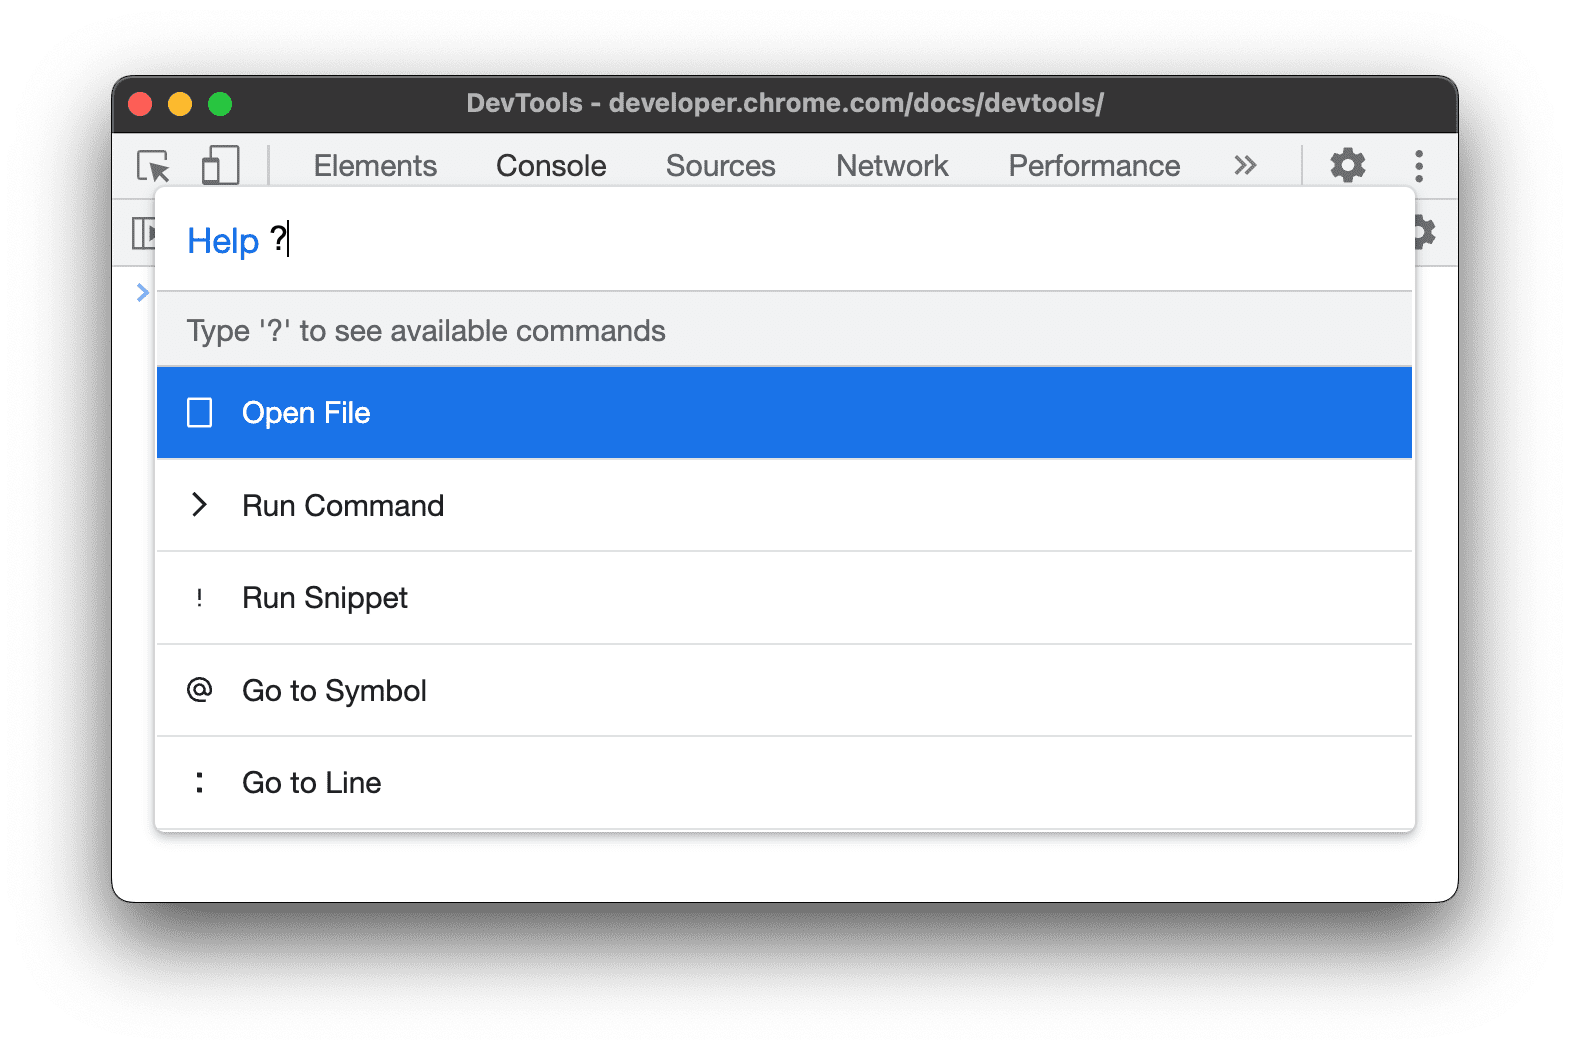The height and width of the screenshot is (1050, 1570).
Task: Click the colon icon beside Go to Line
Action: click(200, 782)
